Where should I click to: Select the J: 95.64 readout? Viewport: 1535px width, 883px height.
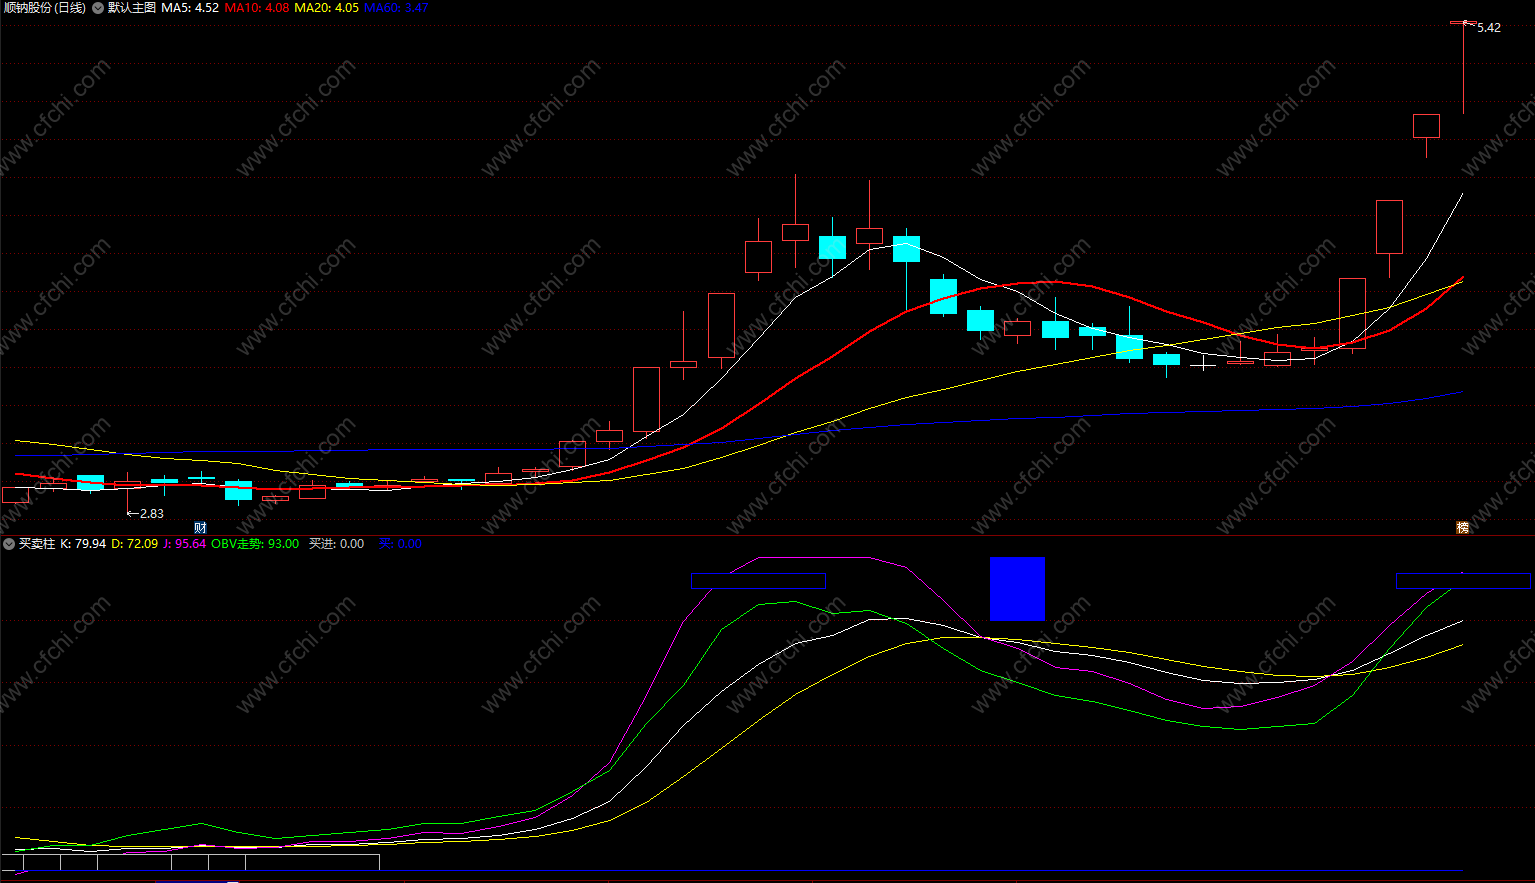[x=184, y=544]
